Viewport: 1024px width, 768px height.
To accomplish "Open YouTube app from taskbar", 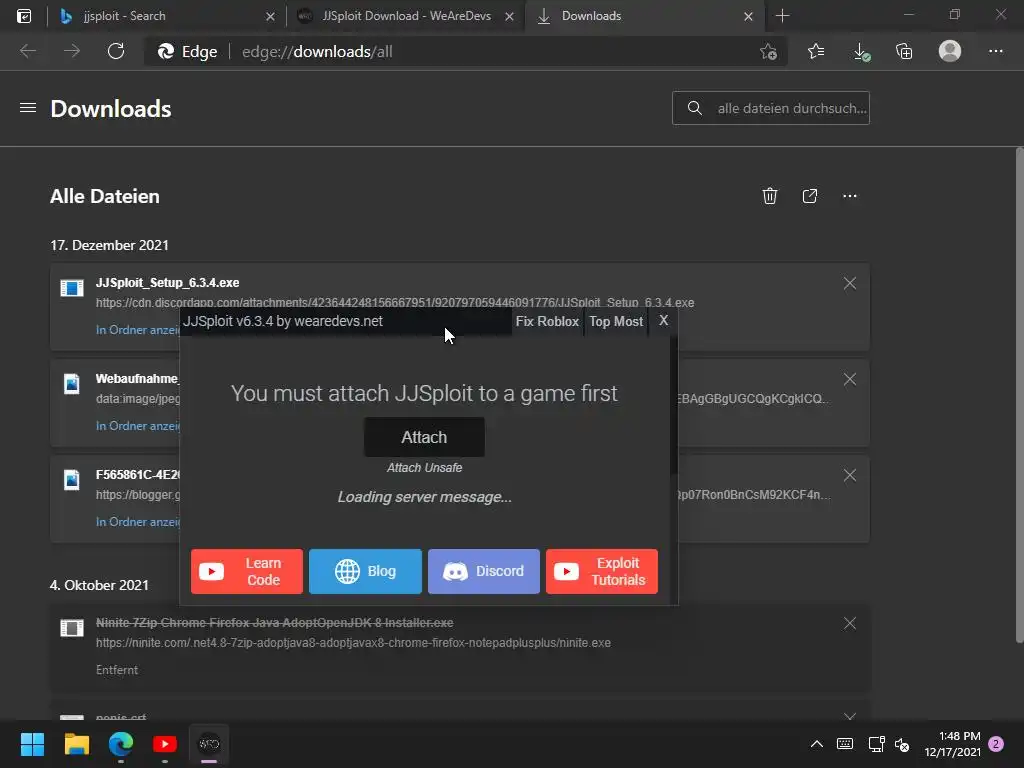I will tap(165, 744).
